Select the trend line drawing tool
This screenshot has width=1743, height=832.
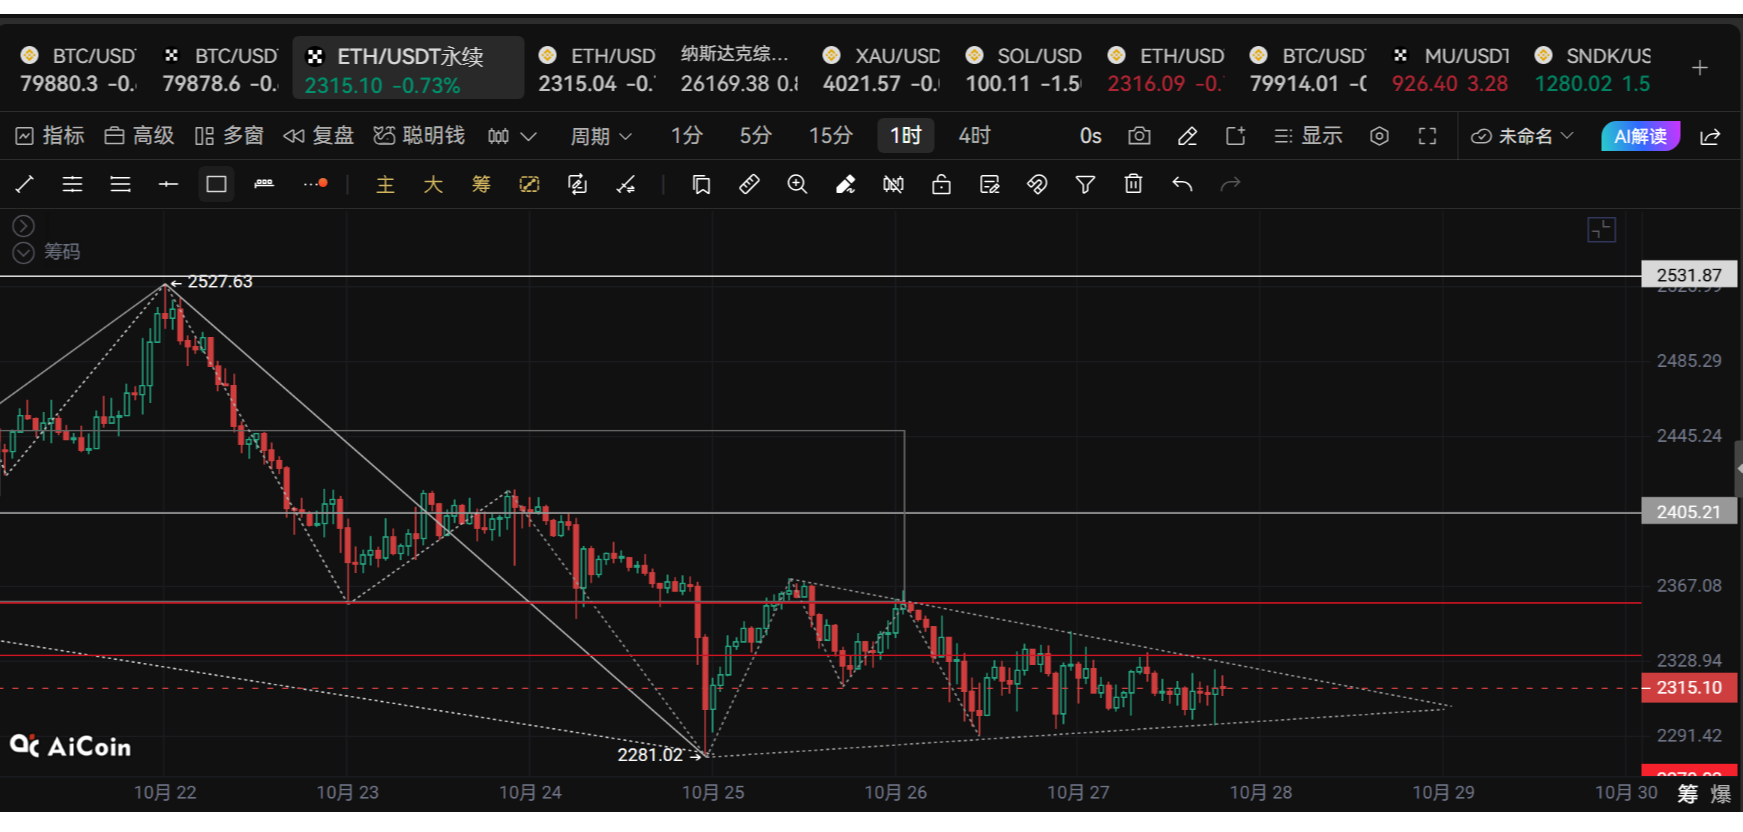pyautogui.click(x=25, y=184)
